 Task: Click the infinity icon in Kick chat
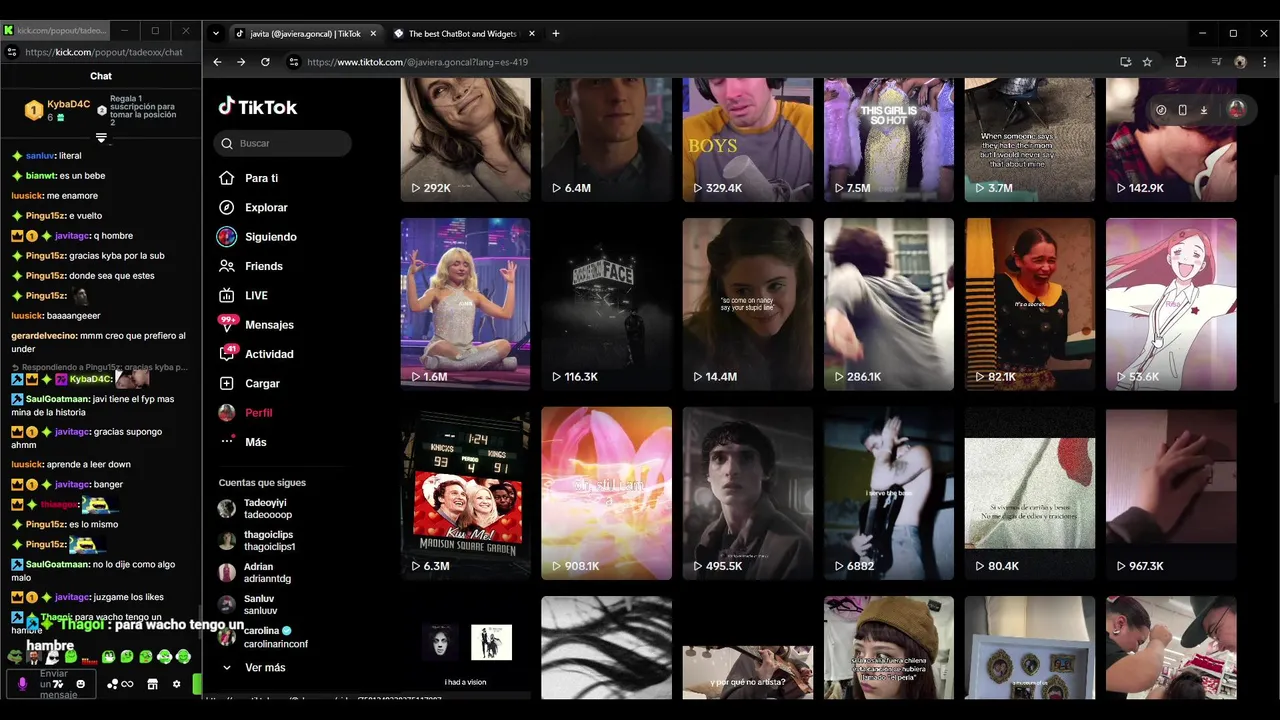coord(127,684)
